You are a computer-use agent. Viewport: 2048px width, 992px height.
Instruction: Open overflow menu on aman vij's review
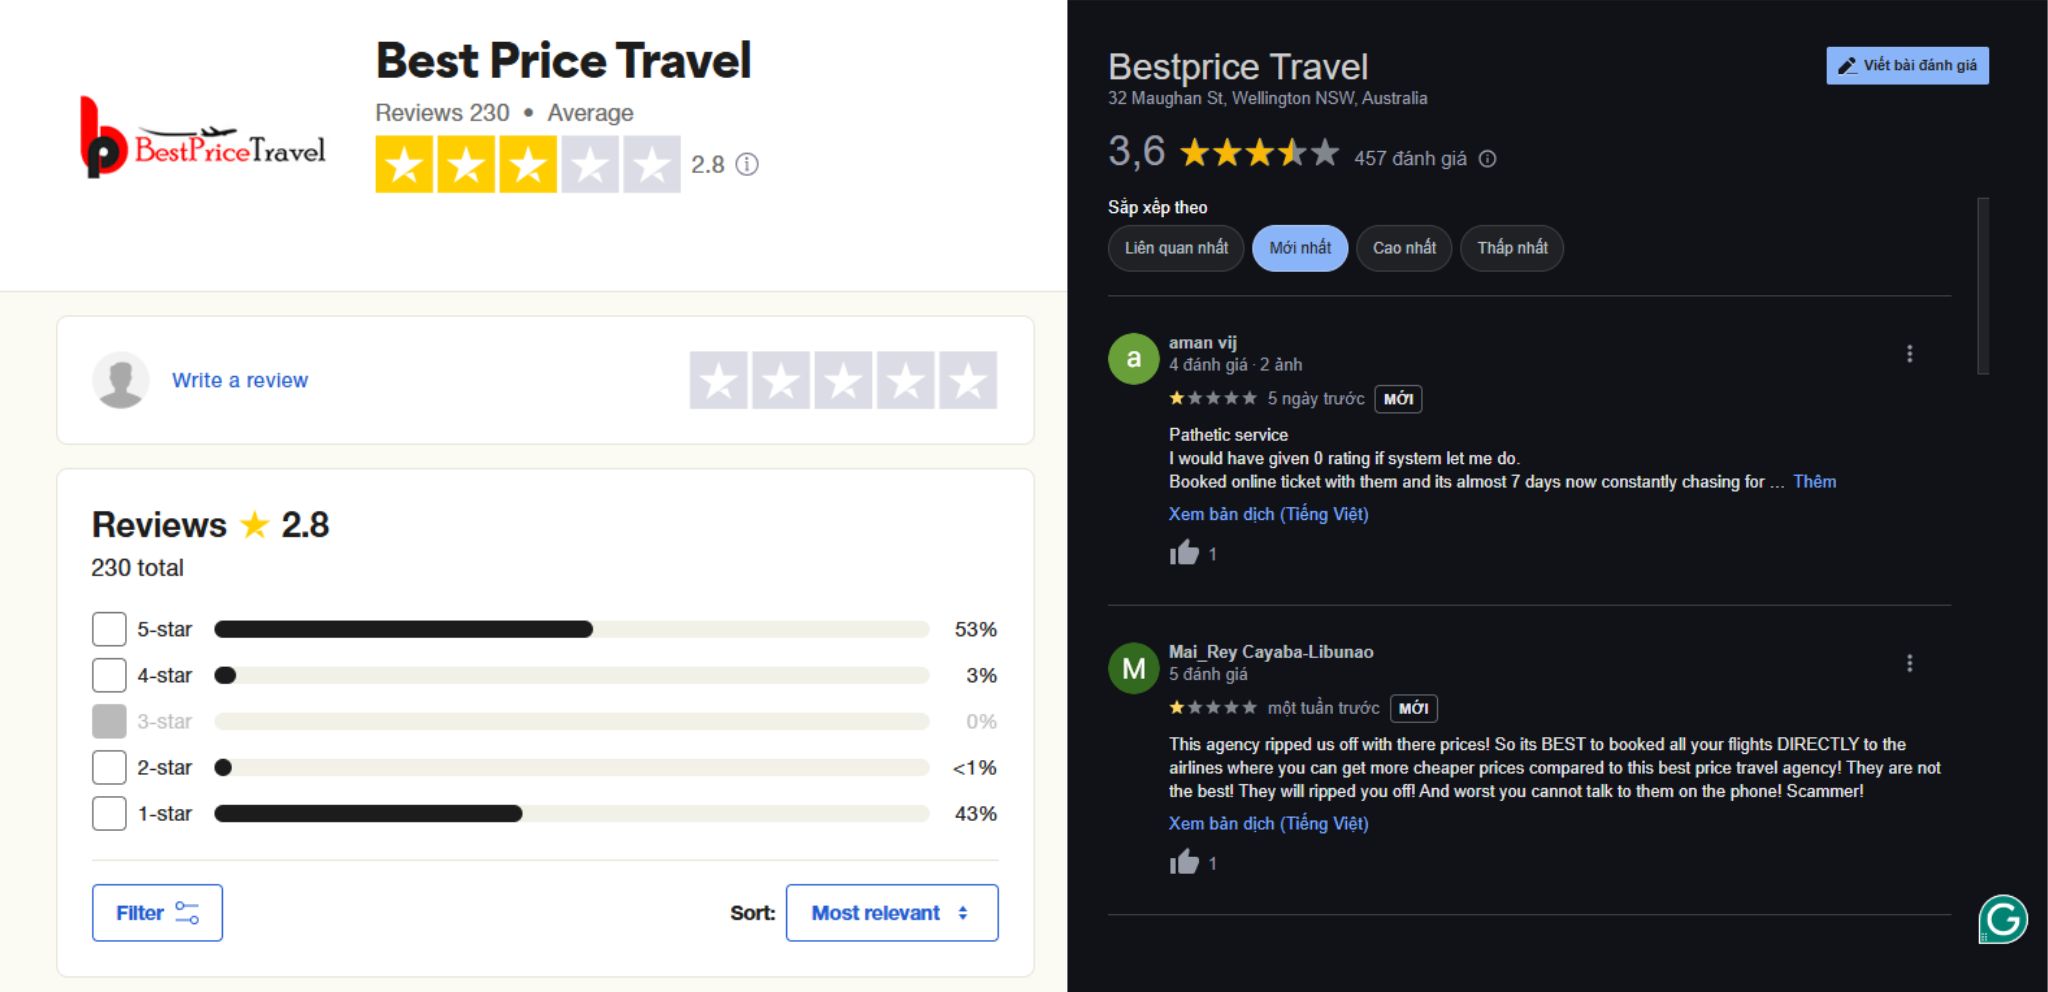(1910, 353)
